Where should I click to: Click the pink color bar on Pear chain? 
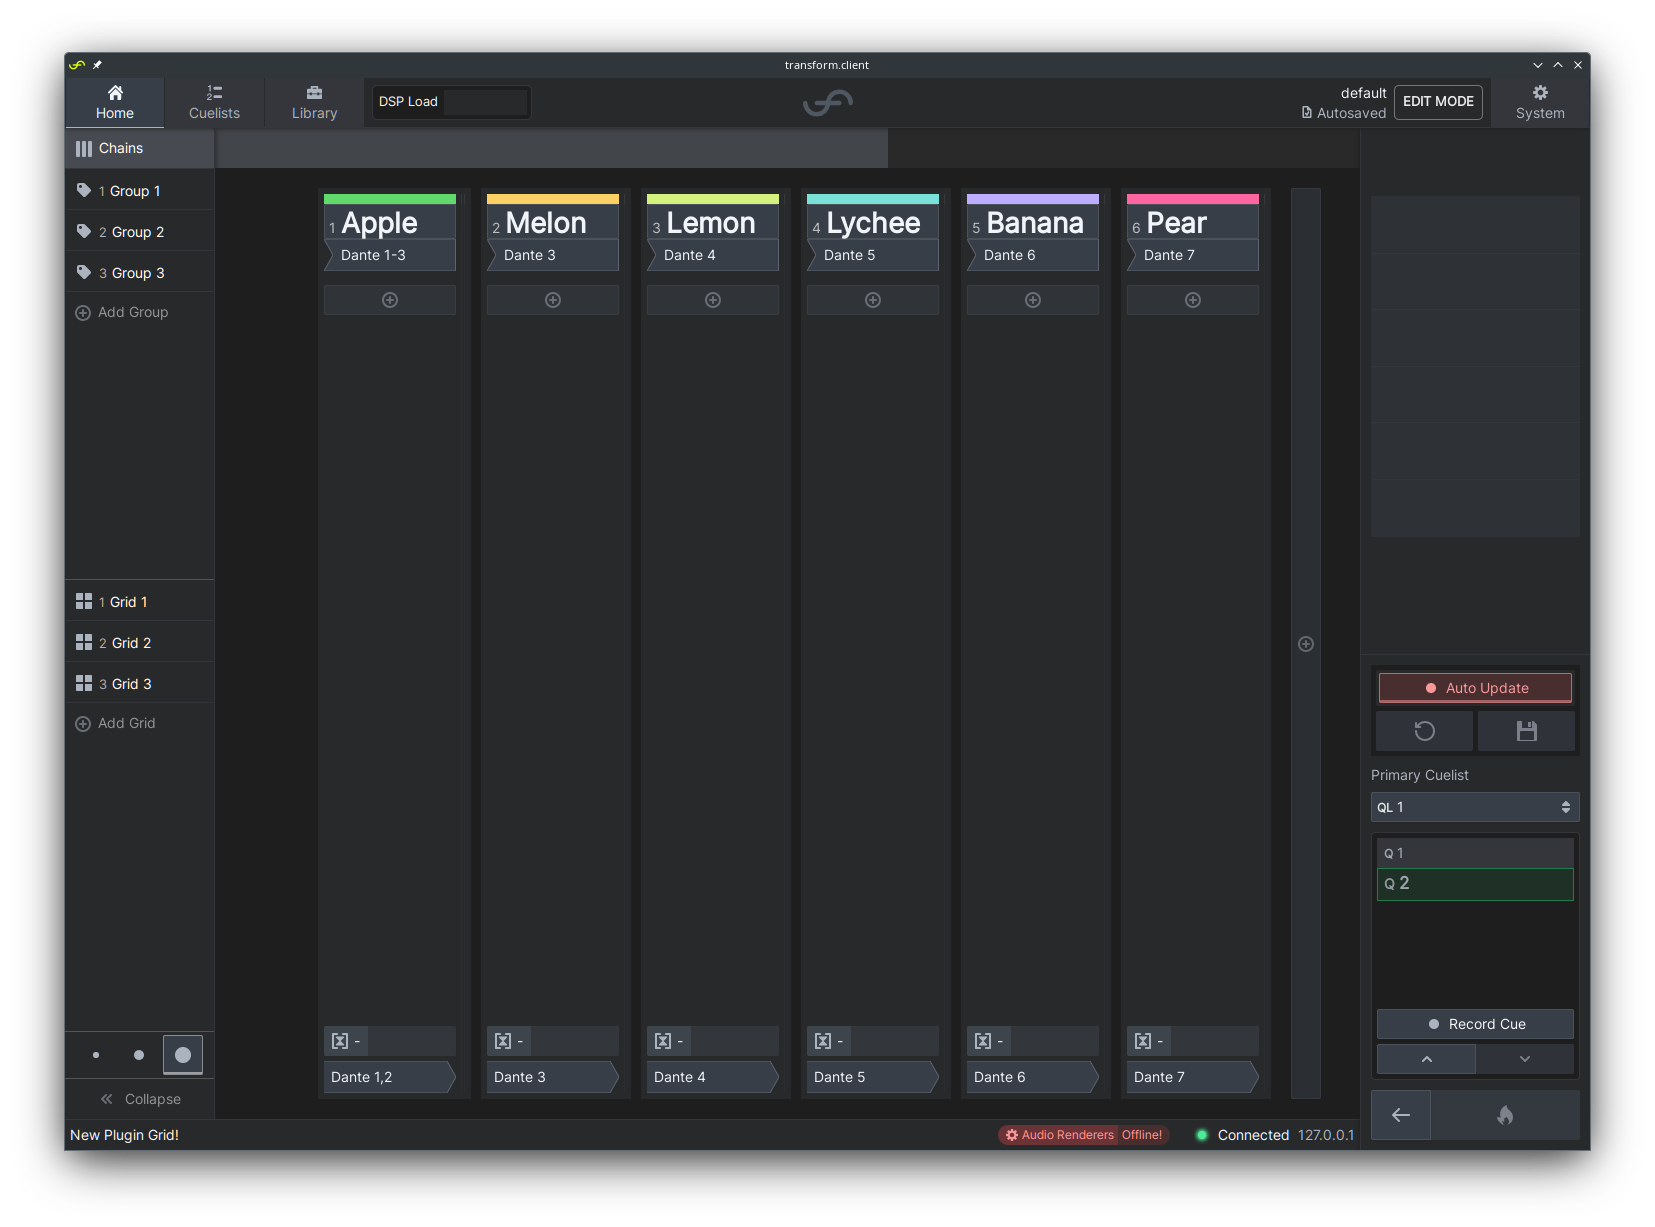pos(1193,199)
